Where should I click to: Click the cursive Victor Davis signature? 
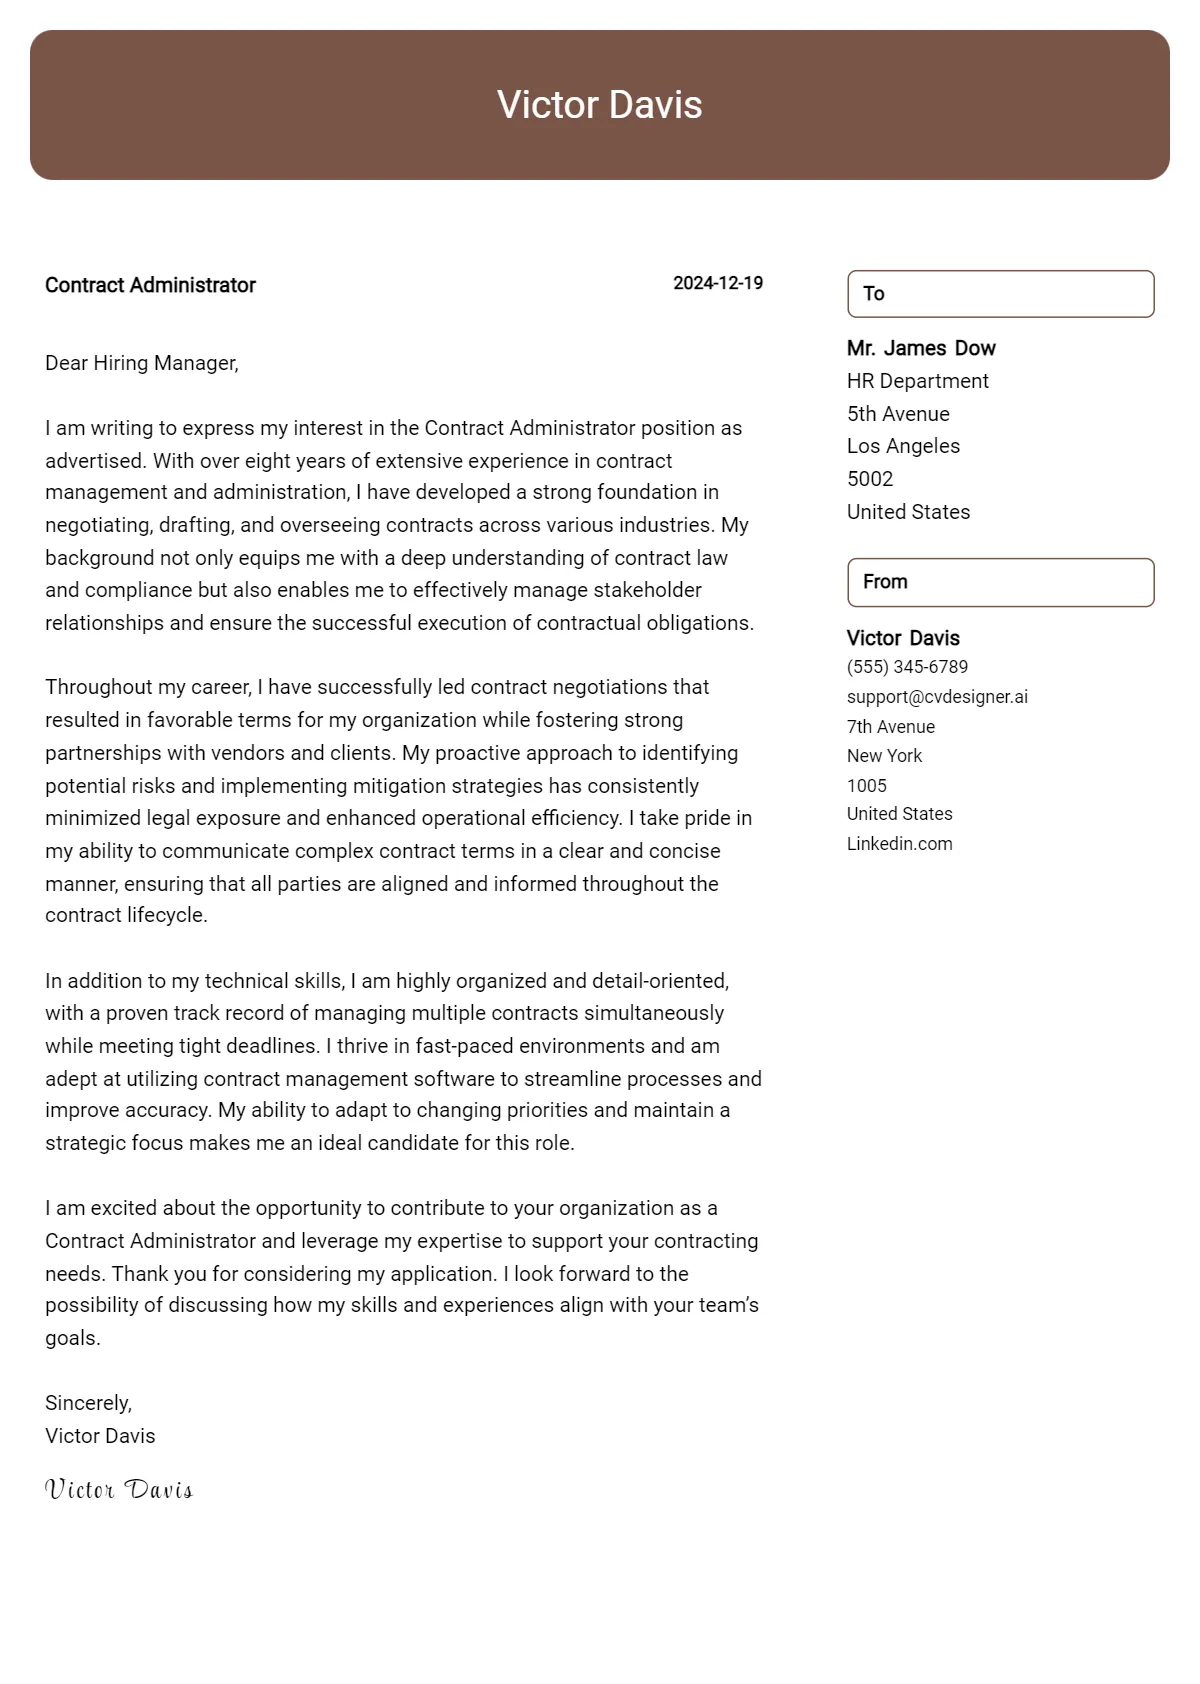click(x=119, y=1490)
